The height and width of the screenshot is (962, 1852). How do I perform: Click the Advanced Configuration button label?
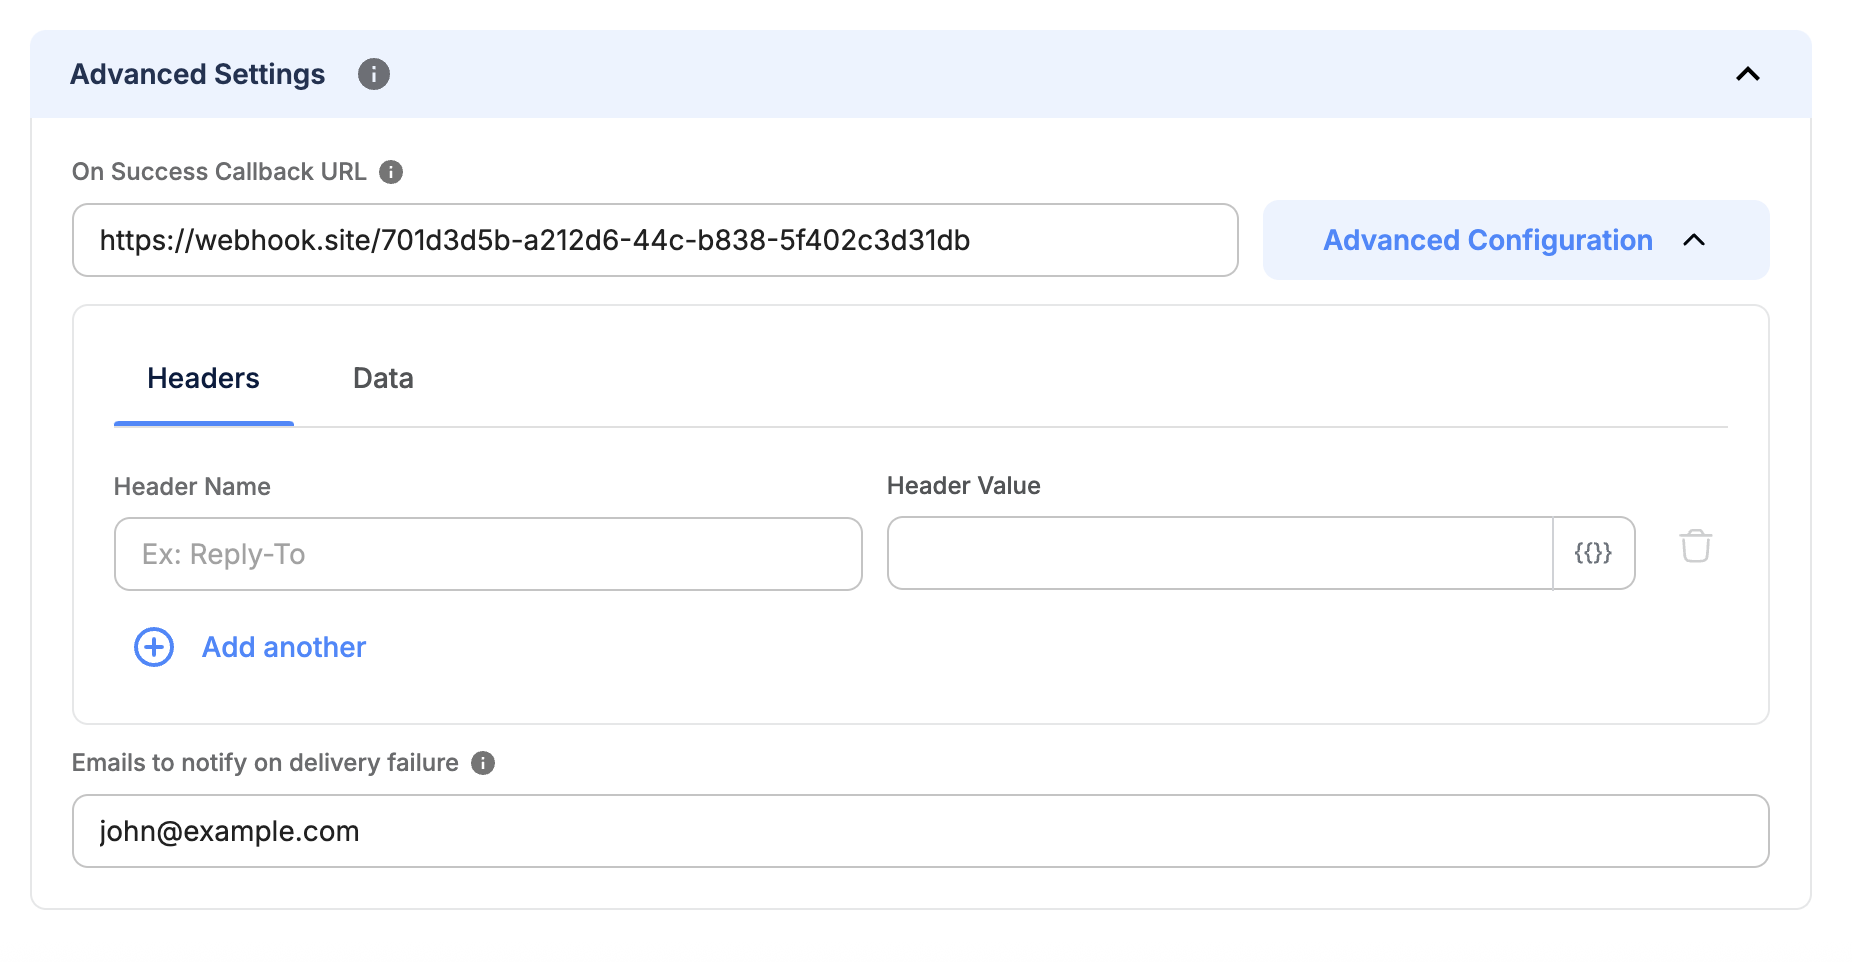(1487, 240)
